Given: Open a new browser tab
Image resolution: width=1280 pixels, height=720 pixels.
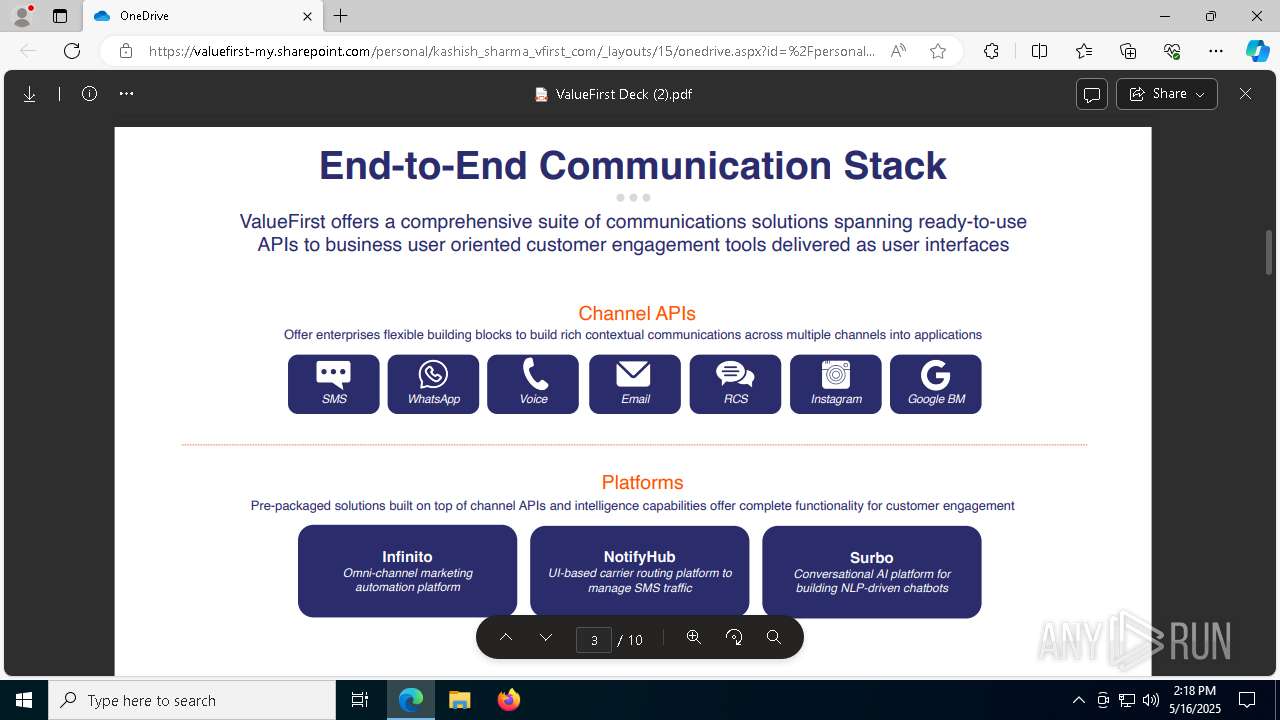Looking at the screenshot, I should 341,16.
